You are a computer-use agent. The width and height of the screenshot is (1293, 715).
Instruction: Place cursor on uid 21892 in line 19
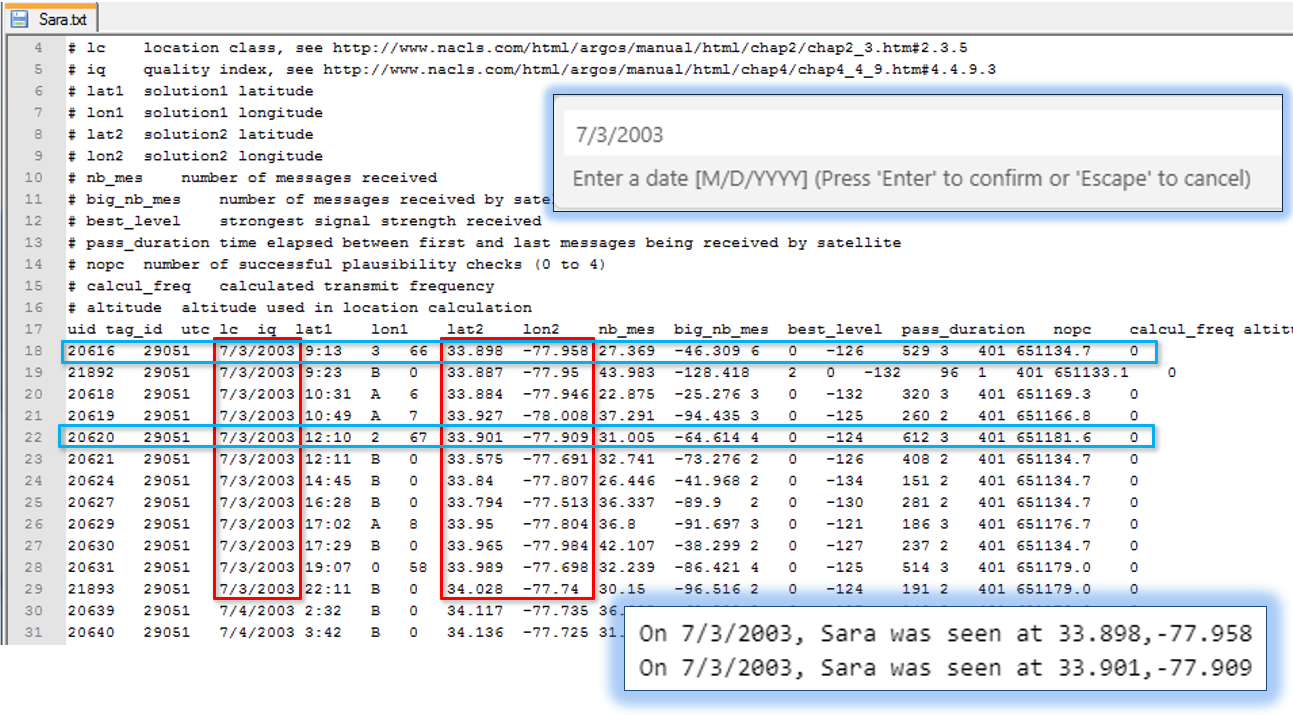(x=88, y=373)
